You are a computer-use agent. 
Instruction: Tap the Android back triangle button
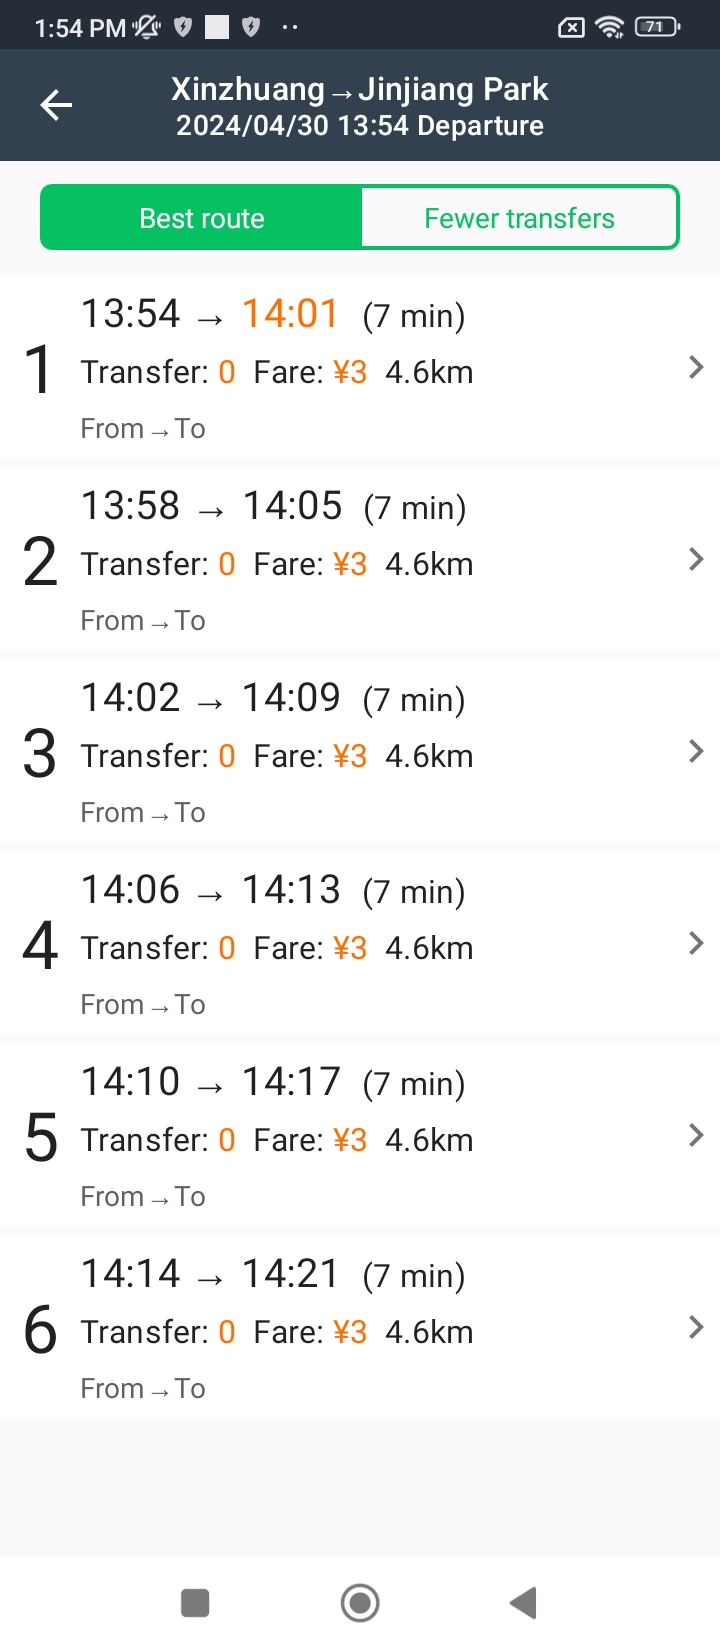pos(523,1602)
